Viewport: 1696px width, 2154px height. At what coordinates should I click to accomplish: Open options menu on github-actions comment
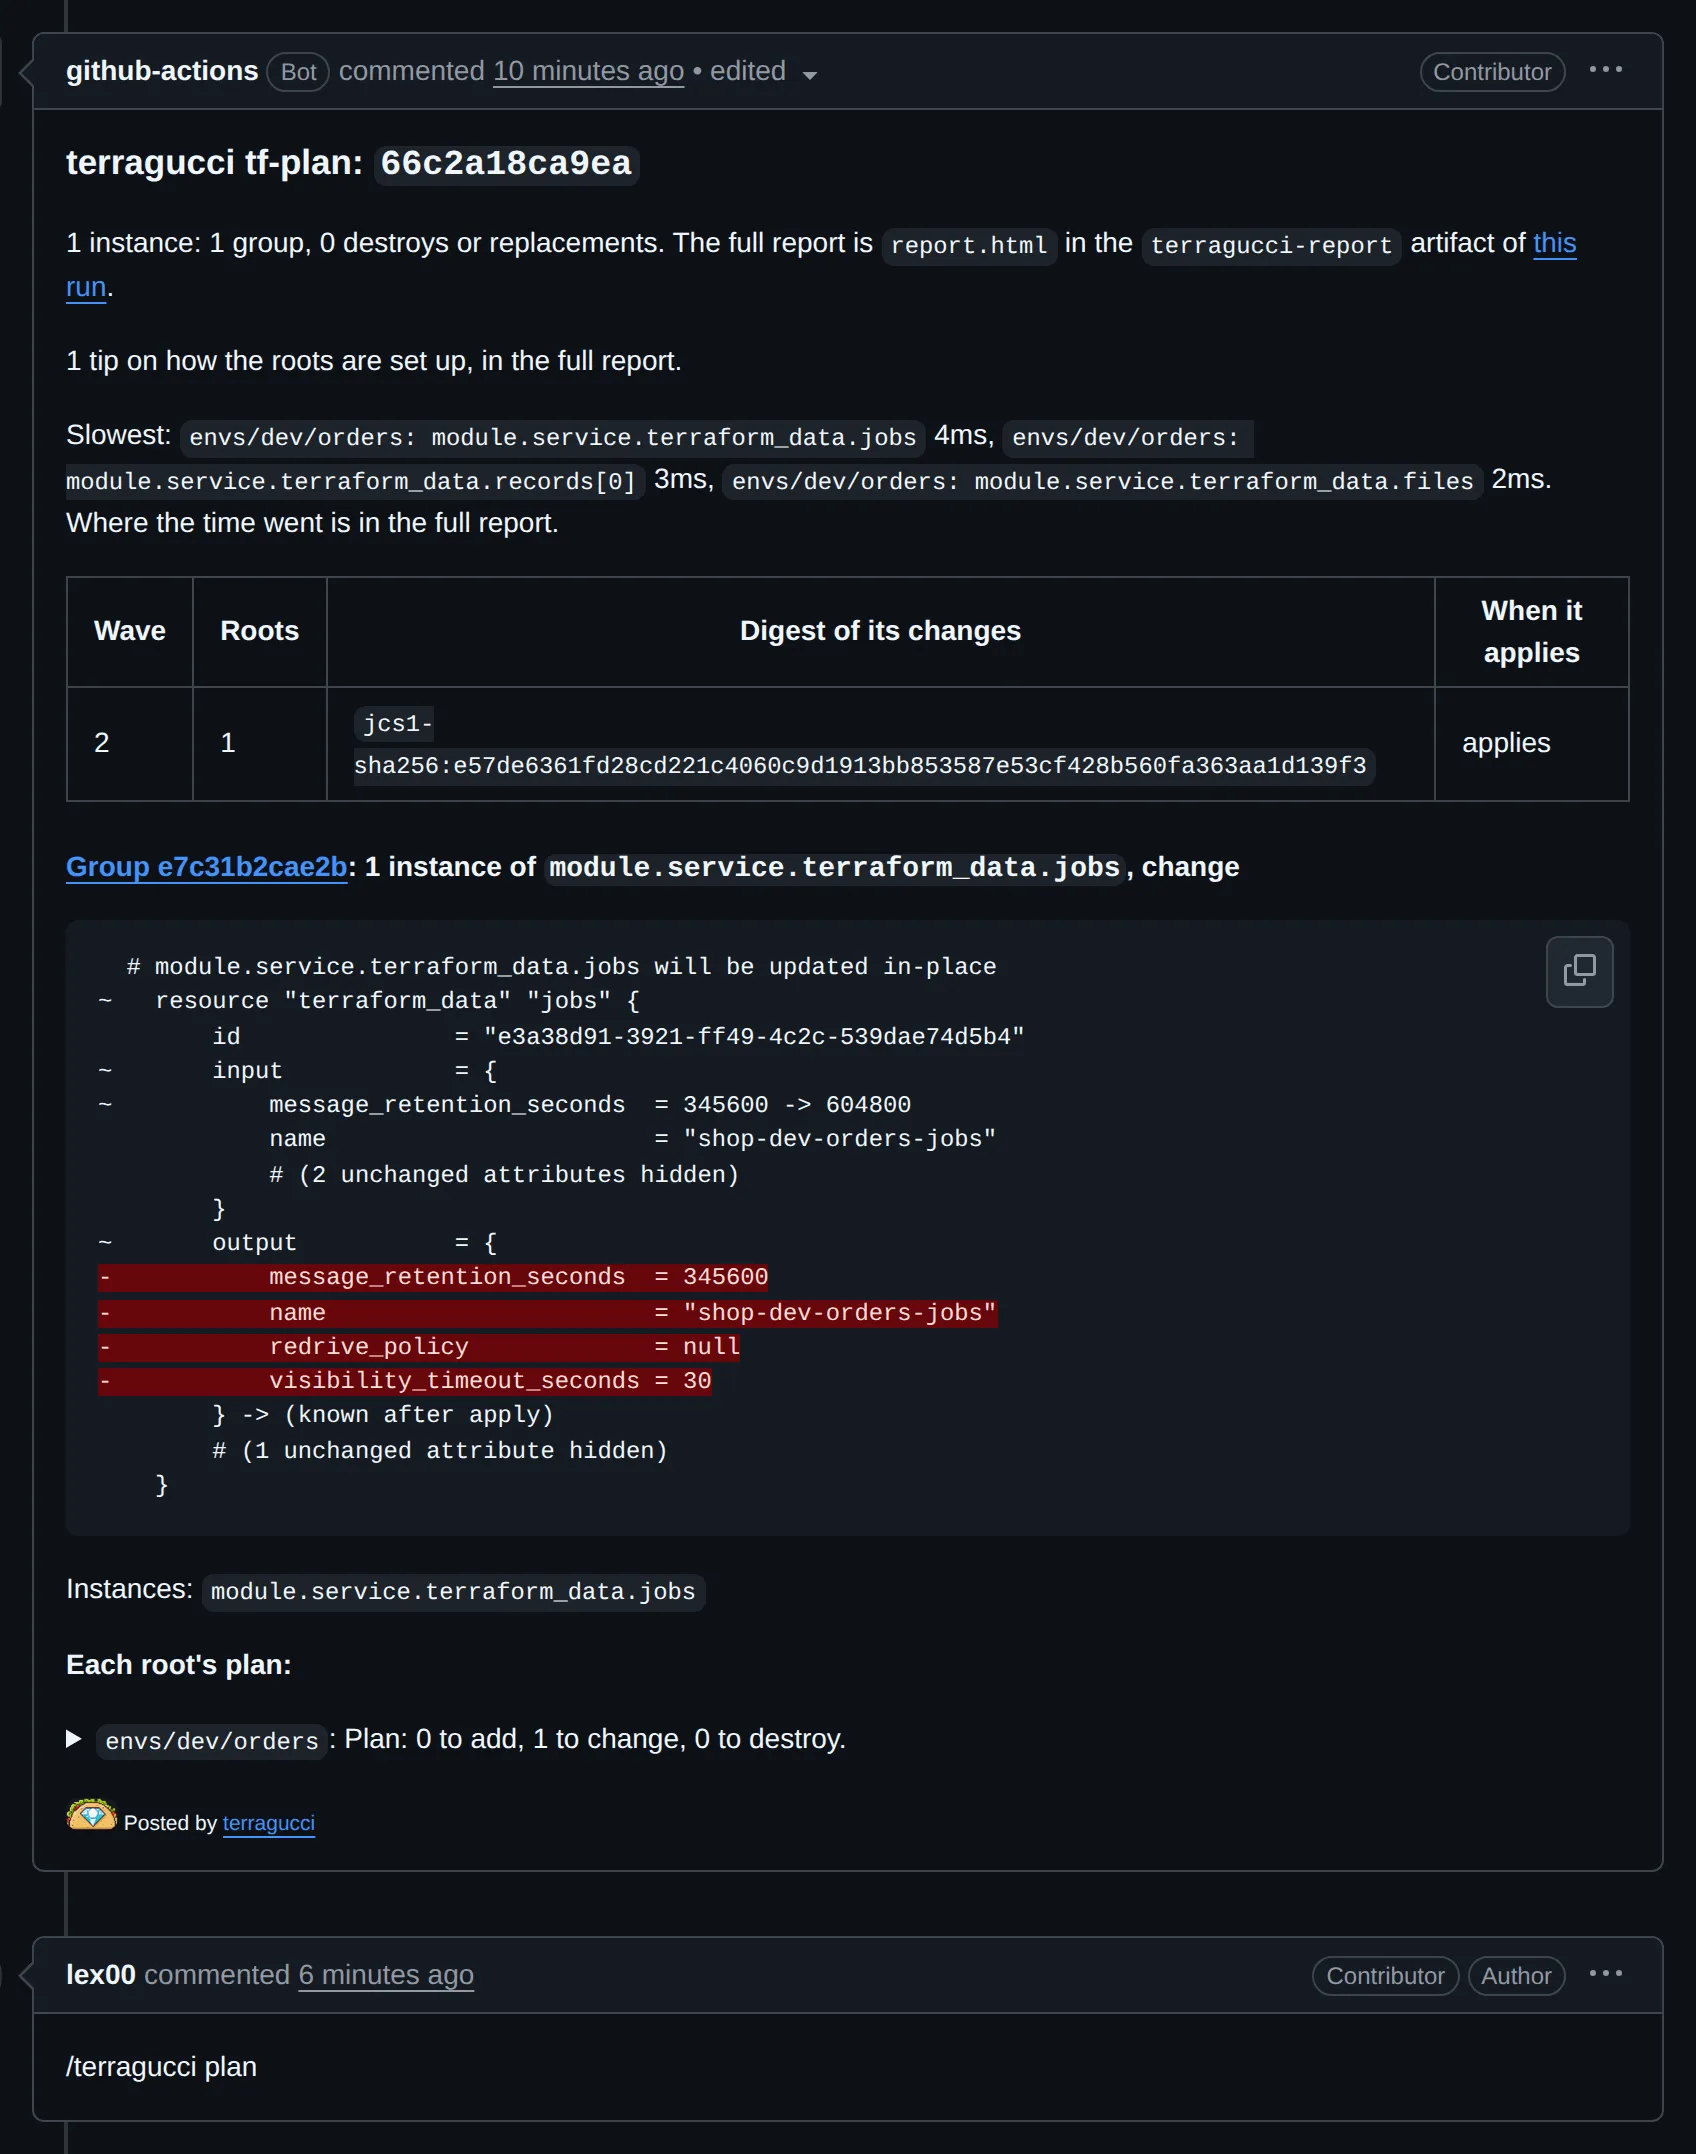click(1605, 70)
